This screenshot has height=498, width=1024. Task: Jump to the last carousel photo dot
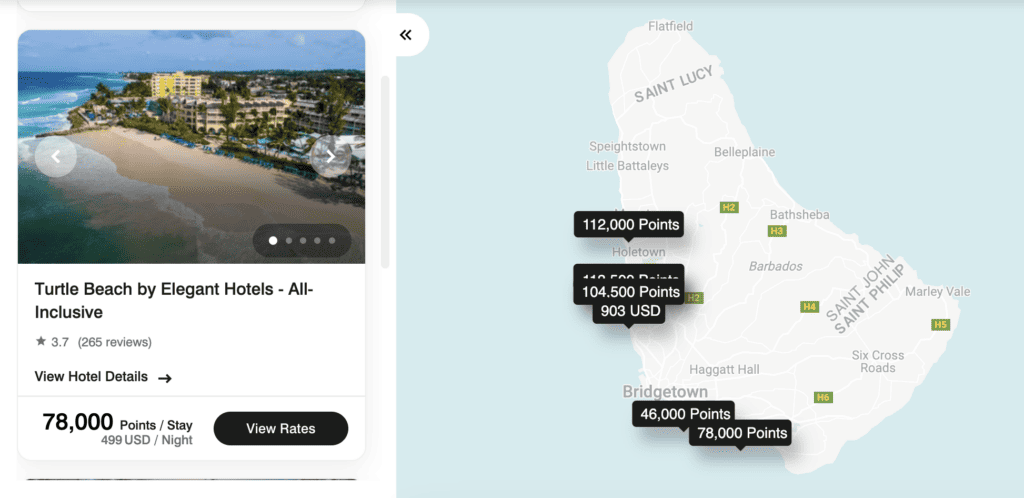(331, 240)
